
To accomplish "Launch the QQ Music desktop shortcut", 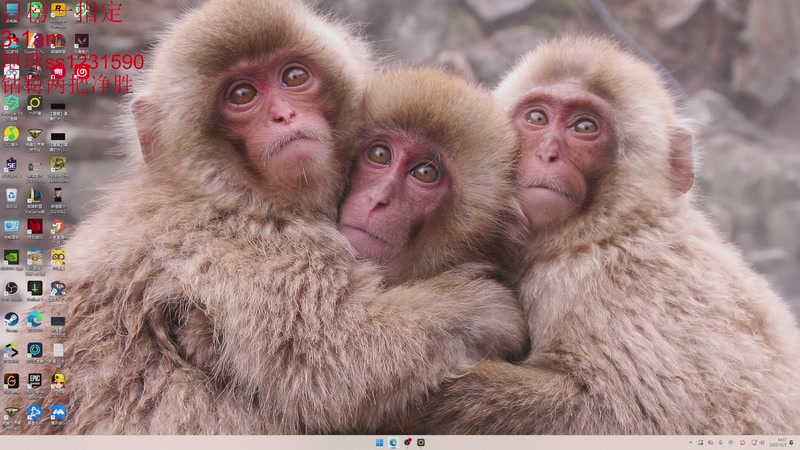I will pos(11,134).
